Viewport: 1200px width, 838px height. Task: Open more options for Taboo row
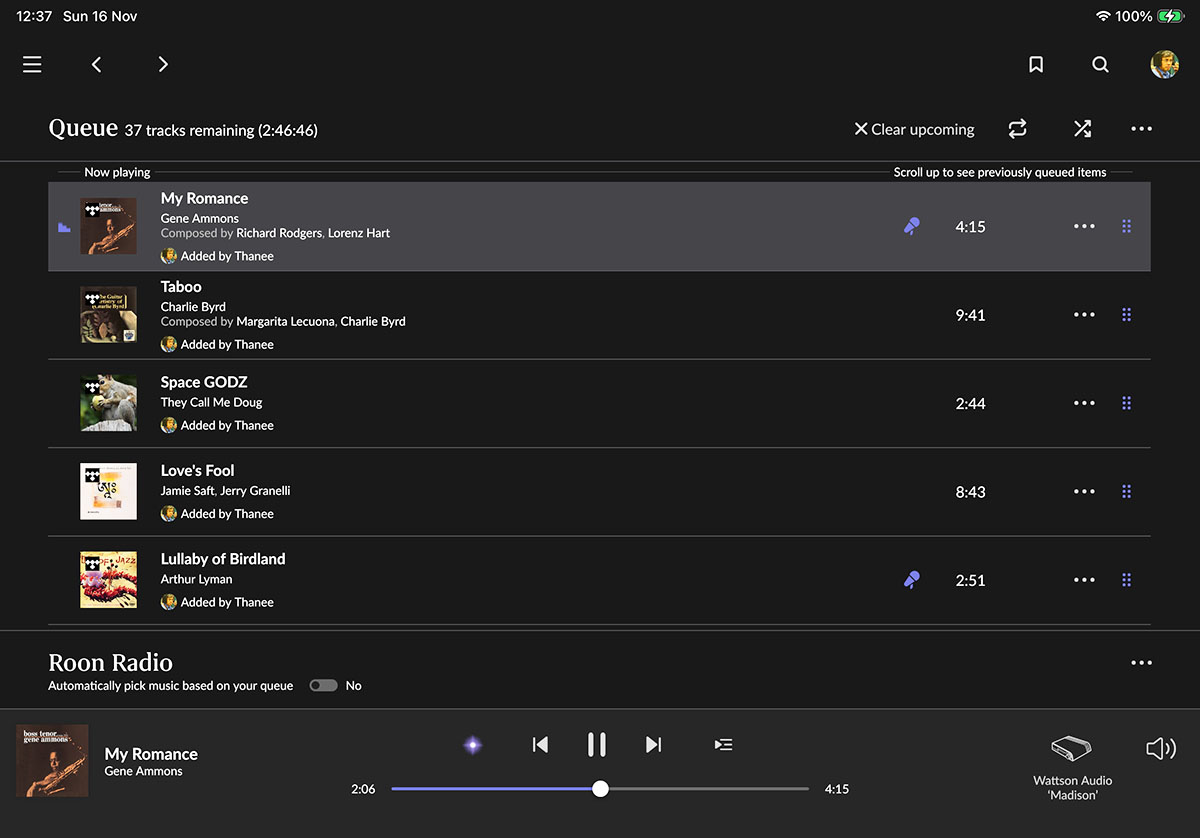tap(1084, 315)
